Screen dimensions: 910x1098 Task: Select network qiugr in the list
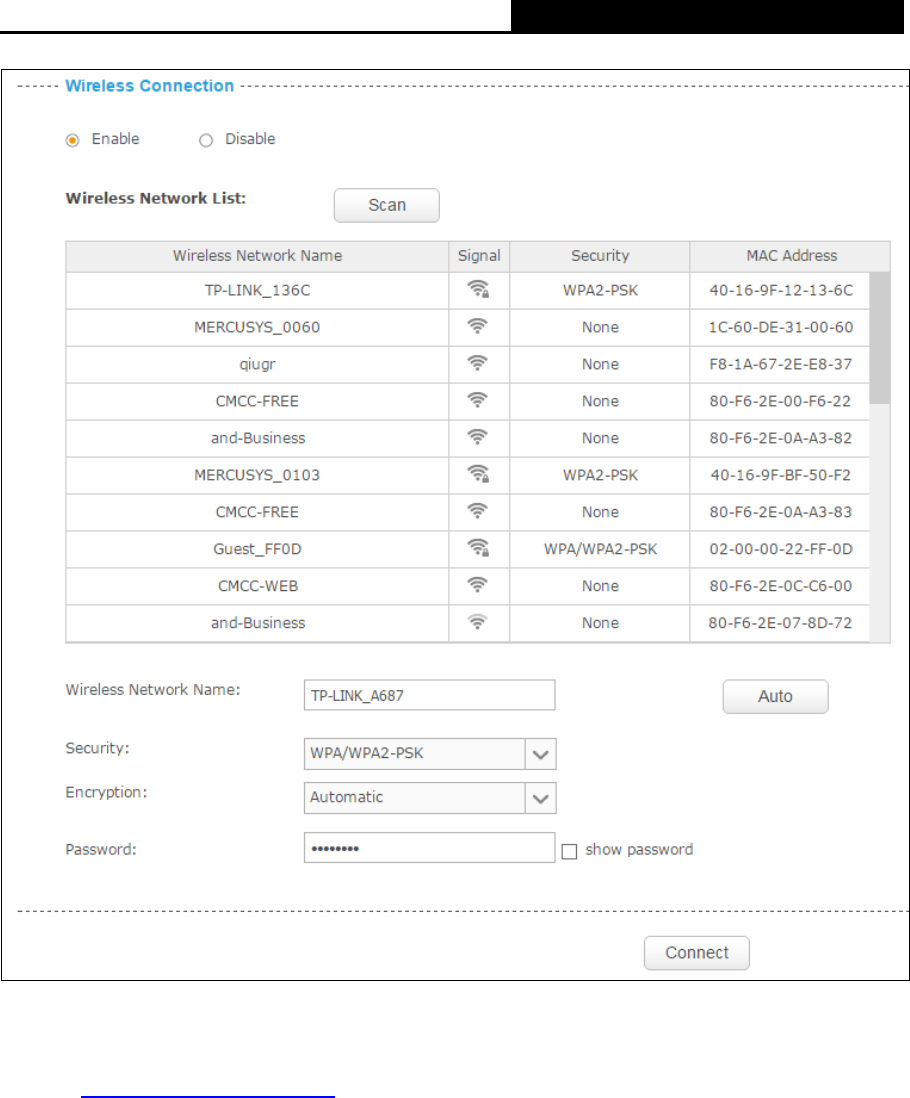click(257, 365)
